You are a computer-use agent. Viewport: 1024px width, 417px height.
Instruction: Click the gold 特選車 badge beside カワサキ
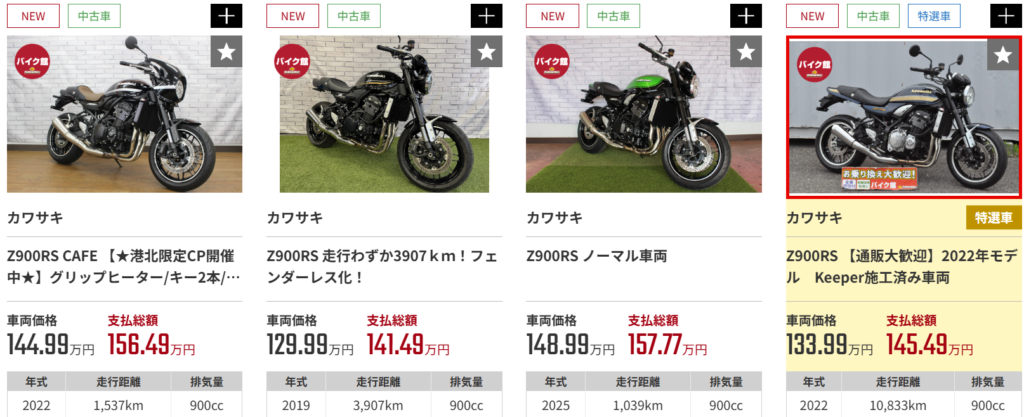click(x=993, y=219)
